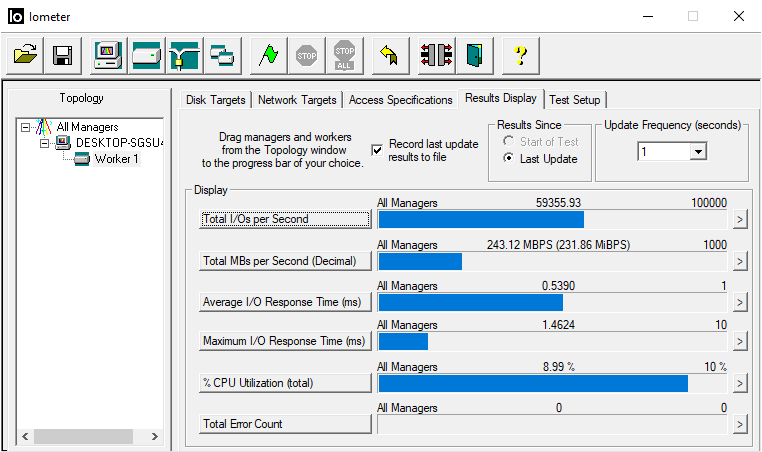The image size is (762, 452).
Task: Expand arrow next to Total I/Os per Second bar
Action: pyautogui.click(x=739, y=220)
